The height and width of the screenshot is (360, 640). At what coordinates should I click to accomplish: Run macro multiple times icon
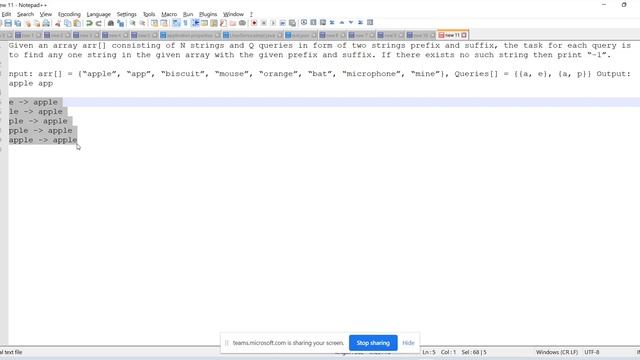coord(282,23)
